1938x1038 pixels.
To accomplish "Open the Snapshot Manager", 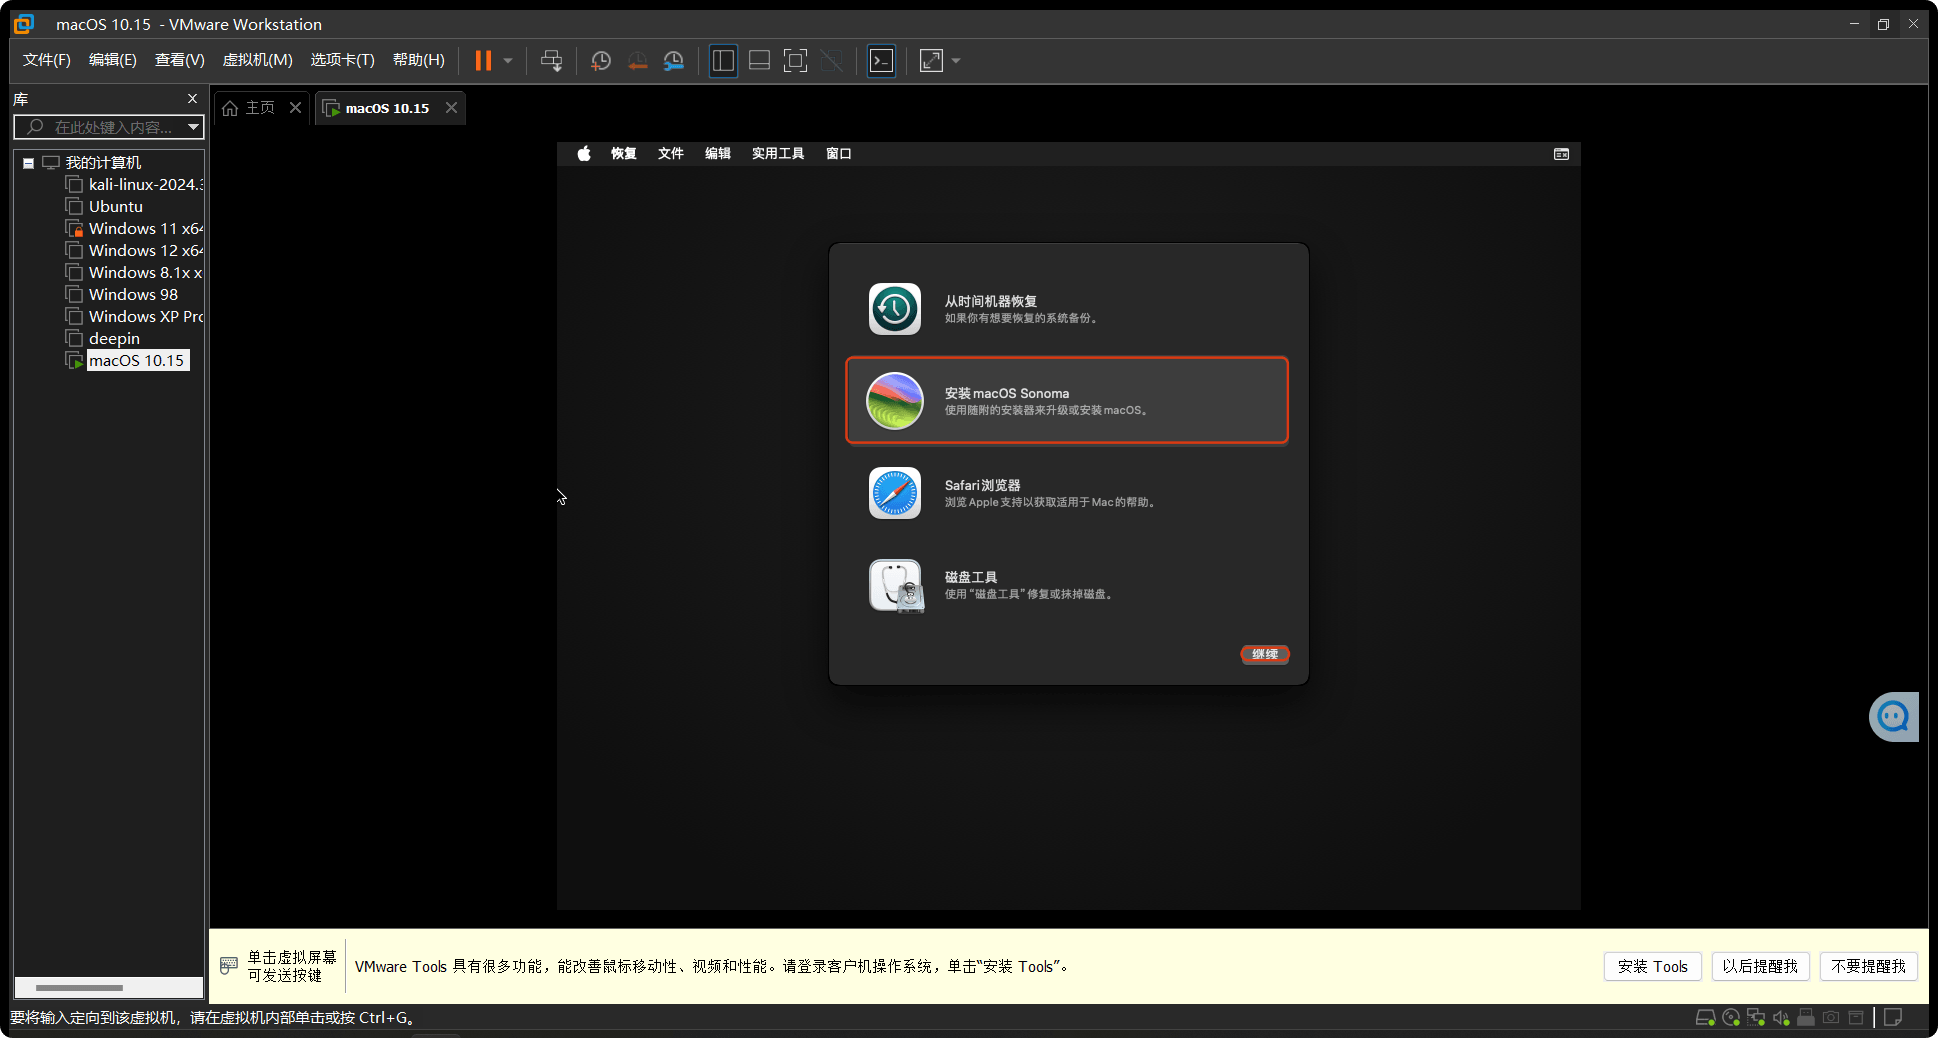I will pos(673,60).
